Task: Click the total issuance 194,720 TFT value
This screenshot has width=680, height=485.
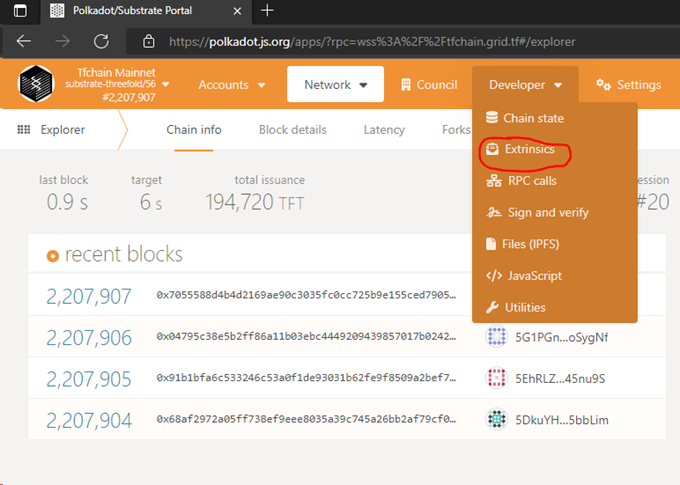Action: [x=255, y=202]
